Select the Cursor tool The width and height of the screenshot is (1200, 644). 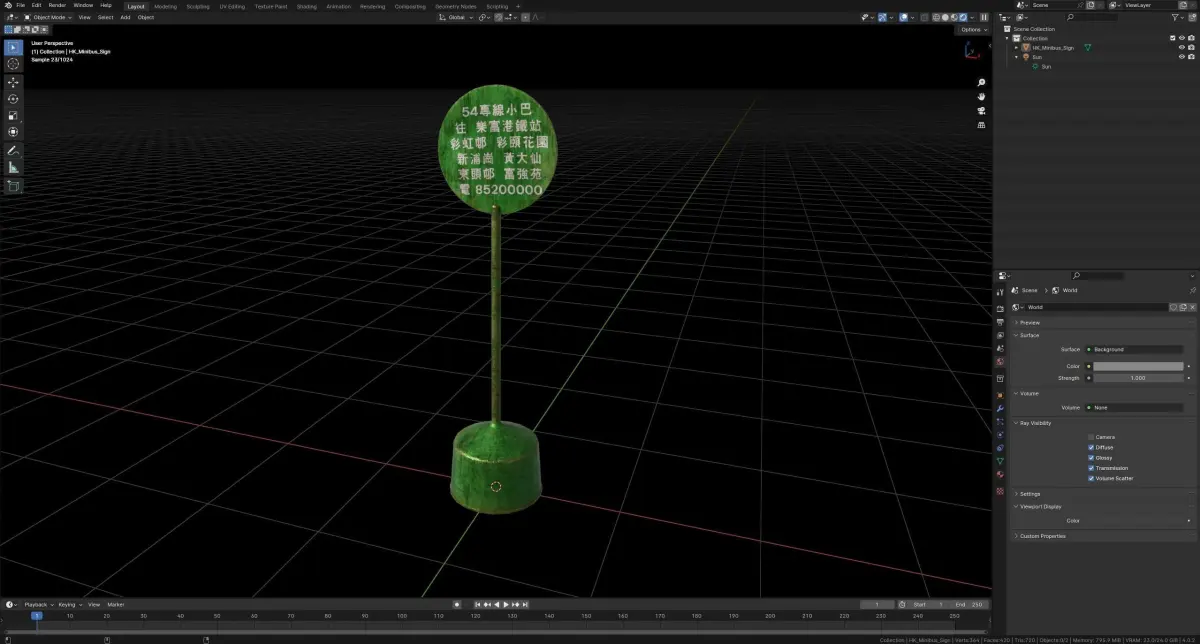click(13, 64)
